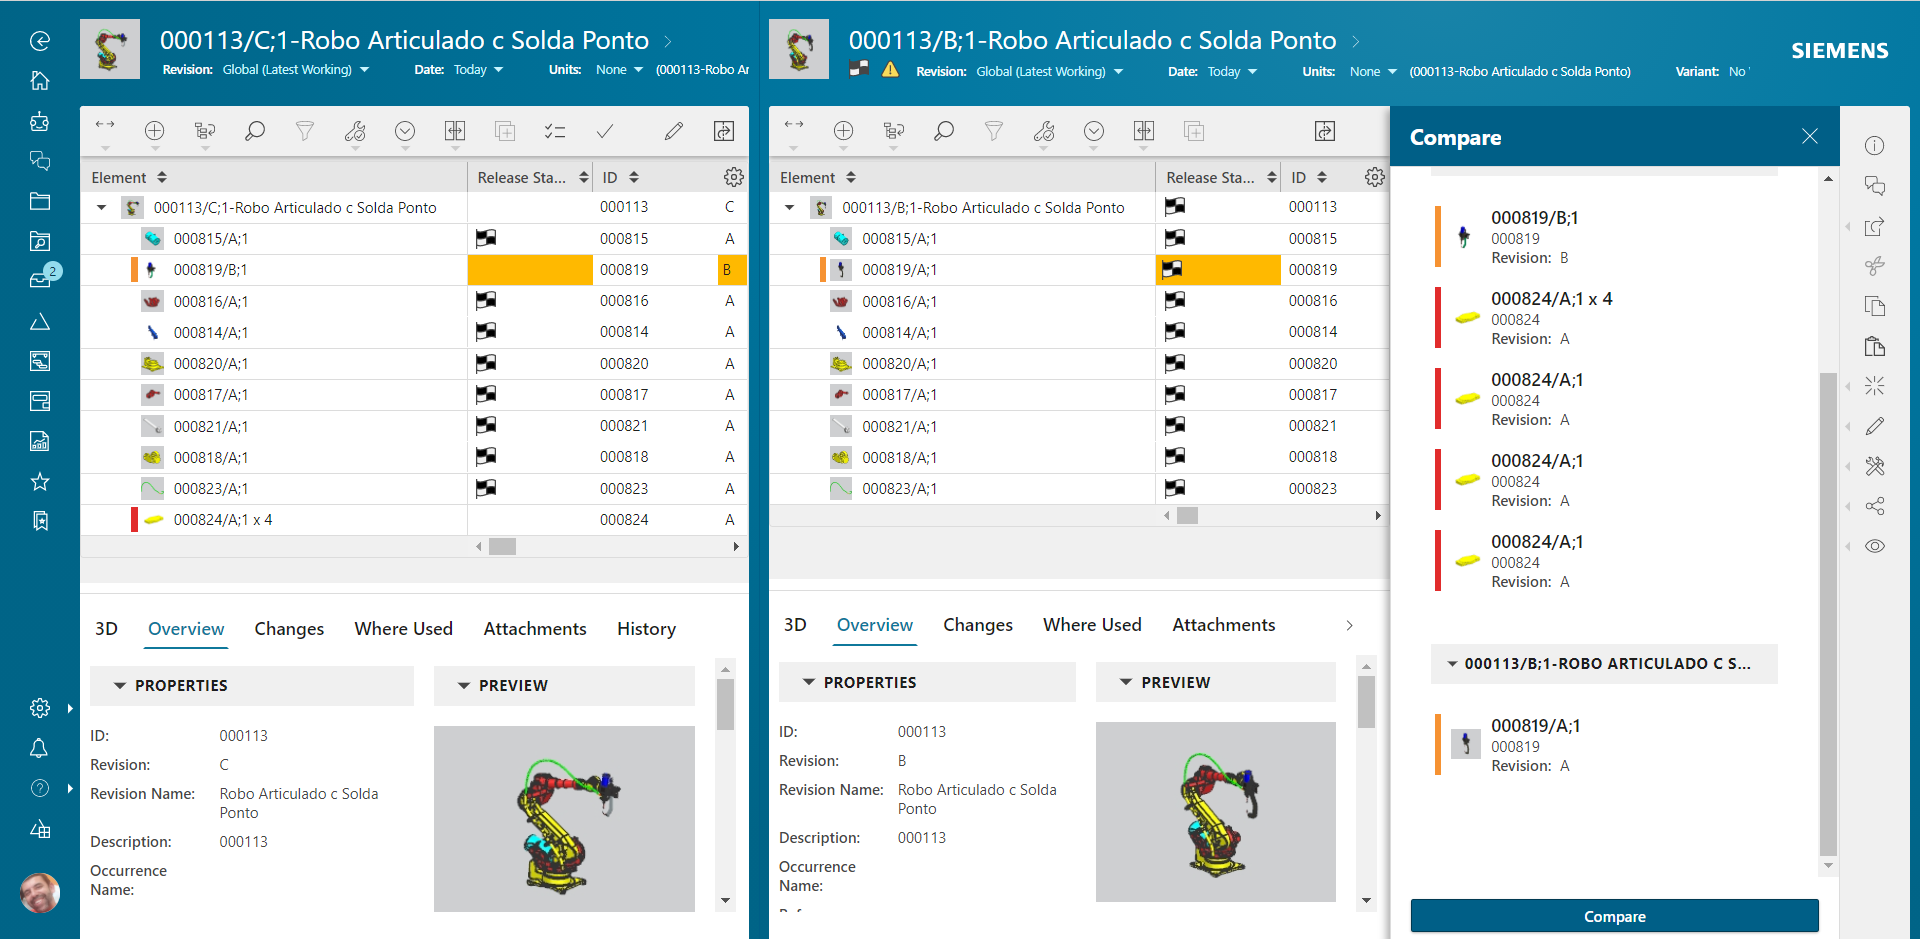Toggle the eye visibility icon in right sidebar

pos(1874,546)
